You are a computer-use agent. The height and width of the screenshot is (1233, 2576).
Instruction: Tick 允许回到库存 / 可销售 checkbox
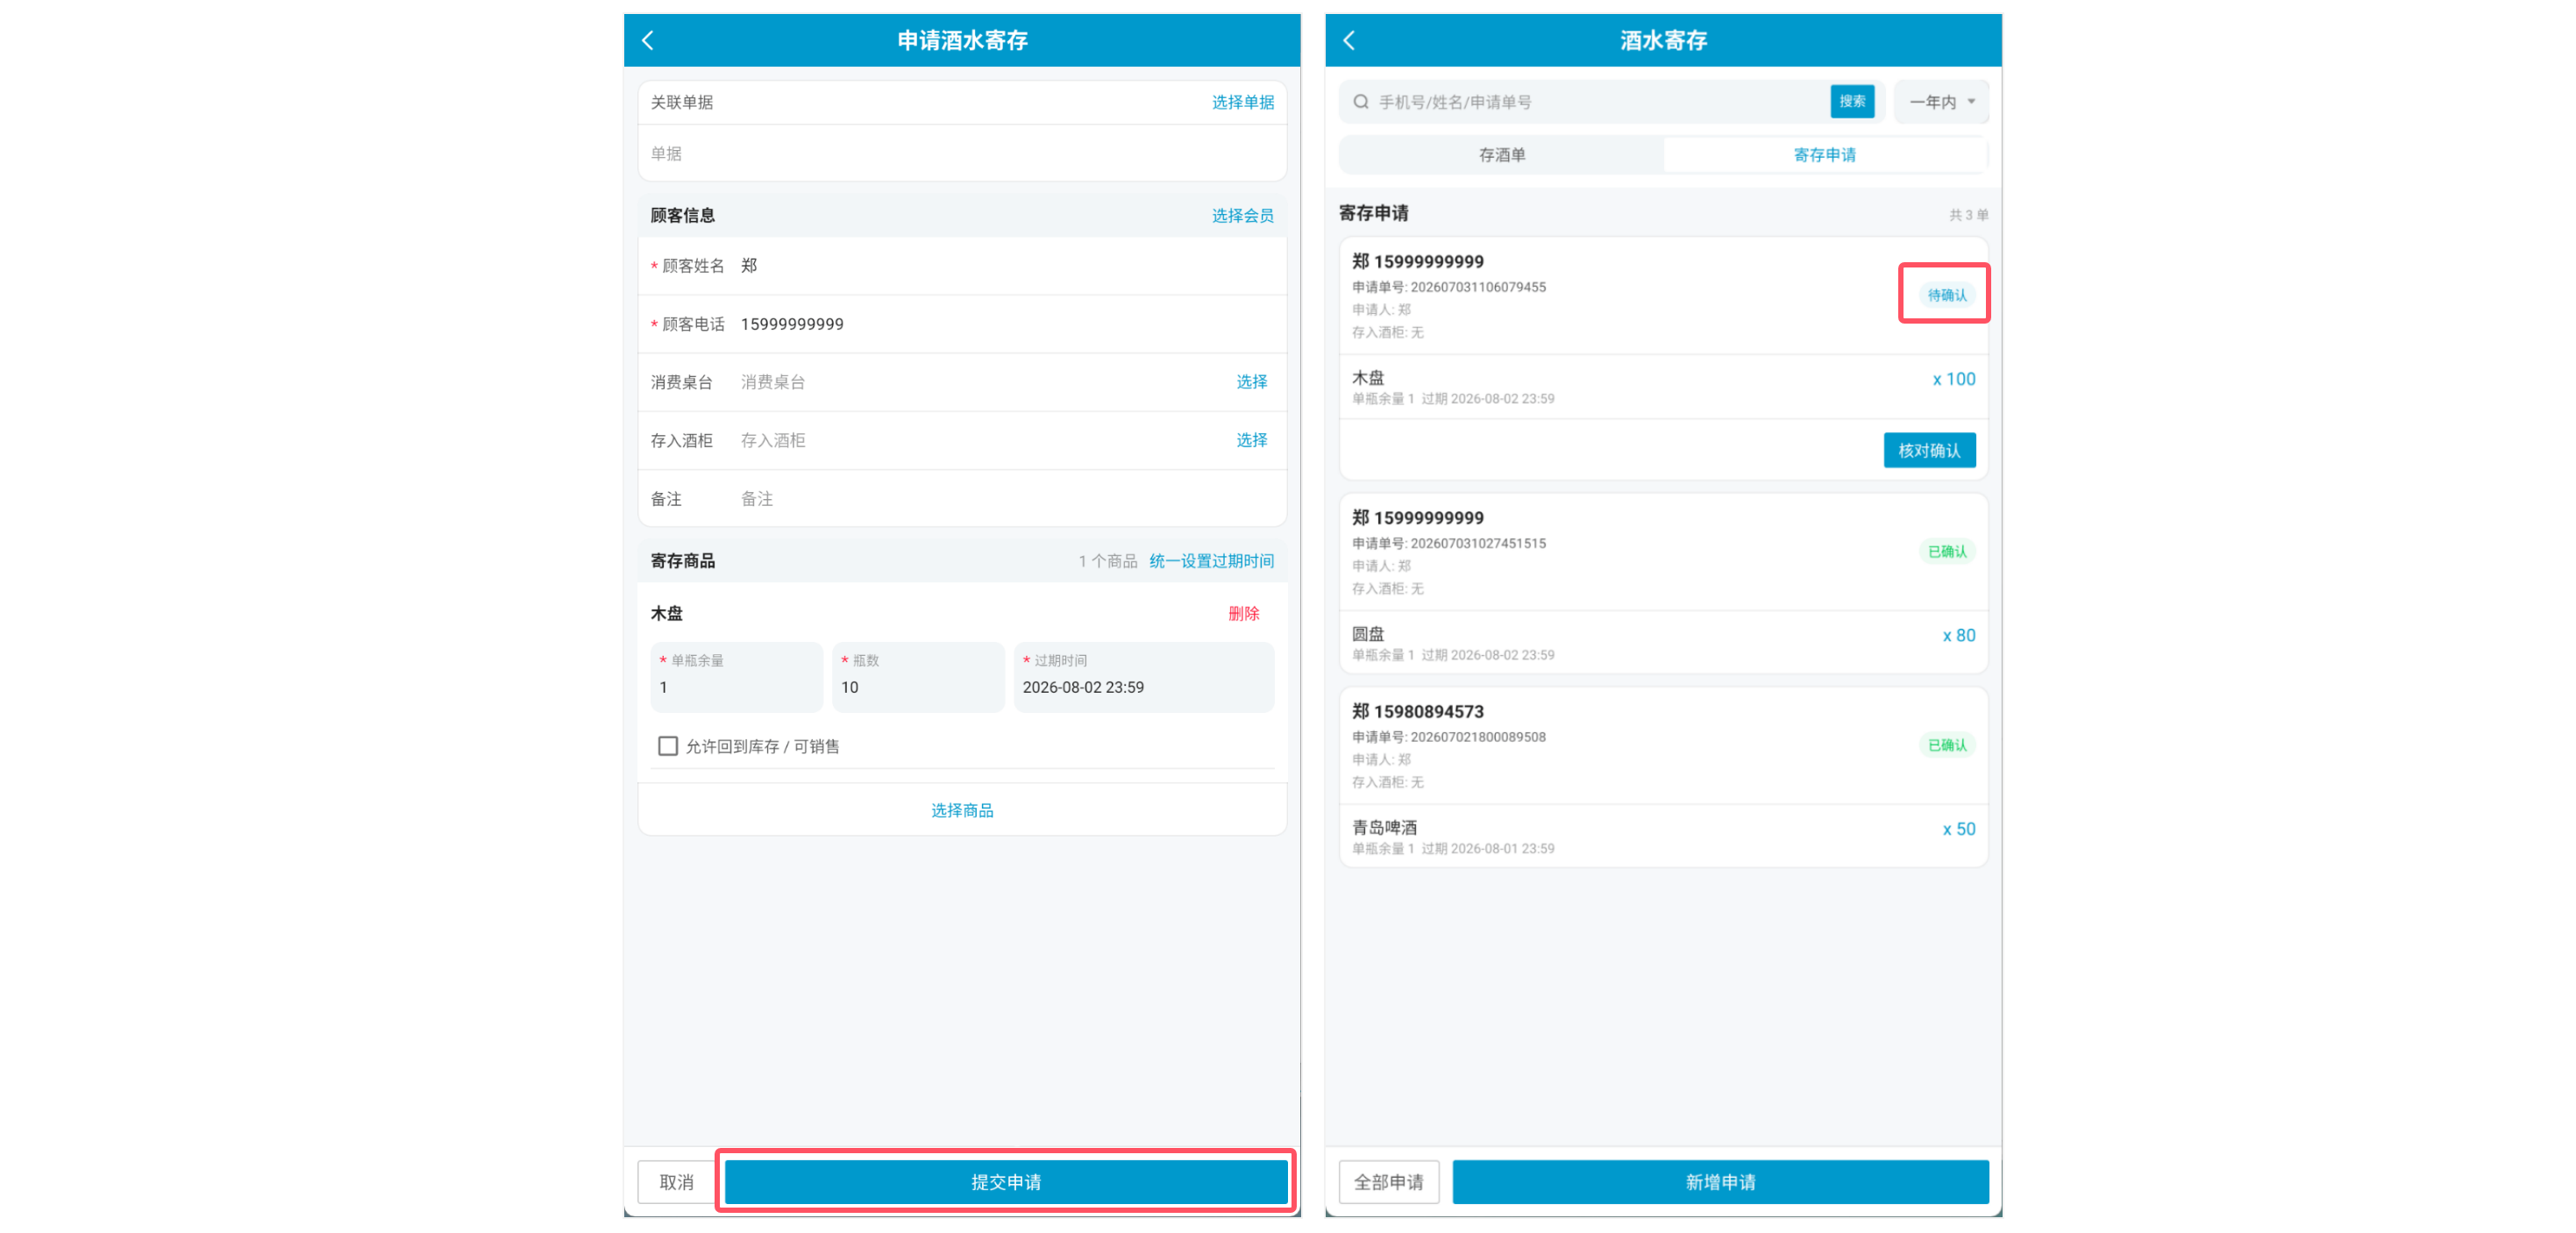[668, 746]
